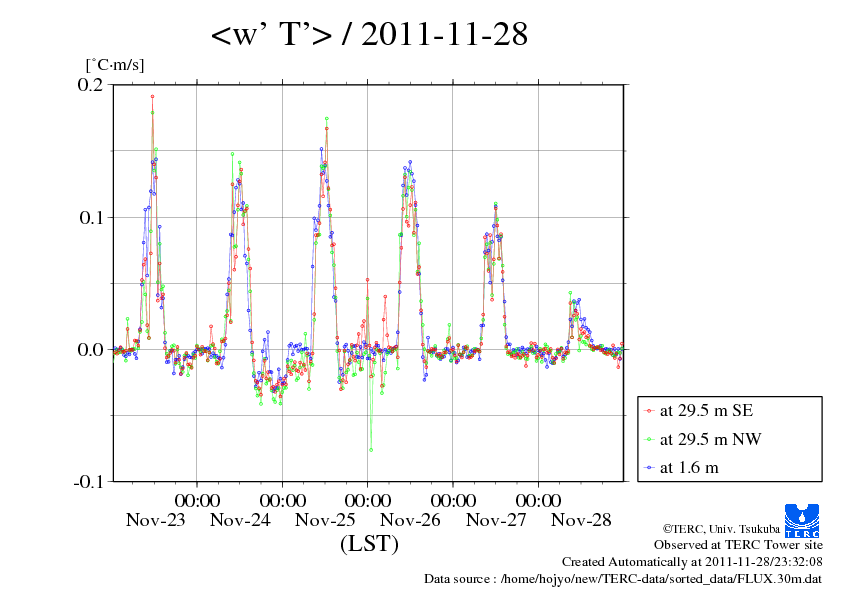842x595 pixels.
Task: Click the Nov-23 date label
Action: 155,519
